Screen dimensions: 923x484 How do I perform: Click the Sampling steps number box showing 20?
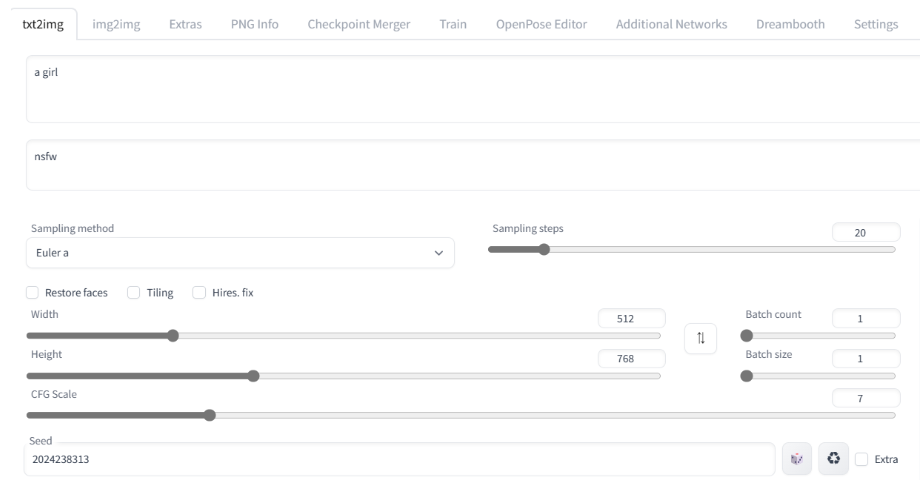pyautogui.click(x=866, y=233)
